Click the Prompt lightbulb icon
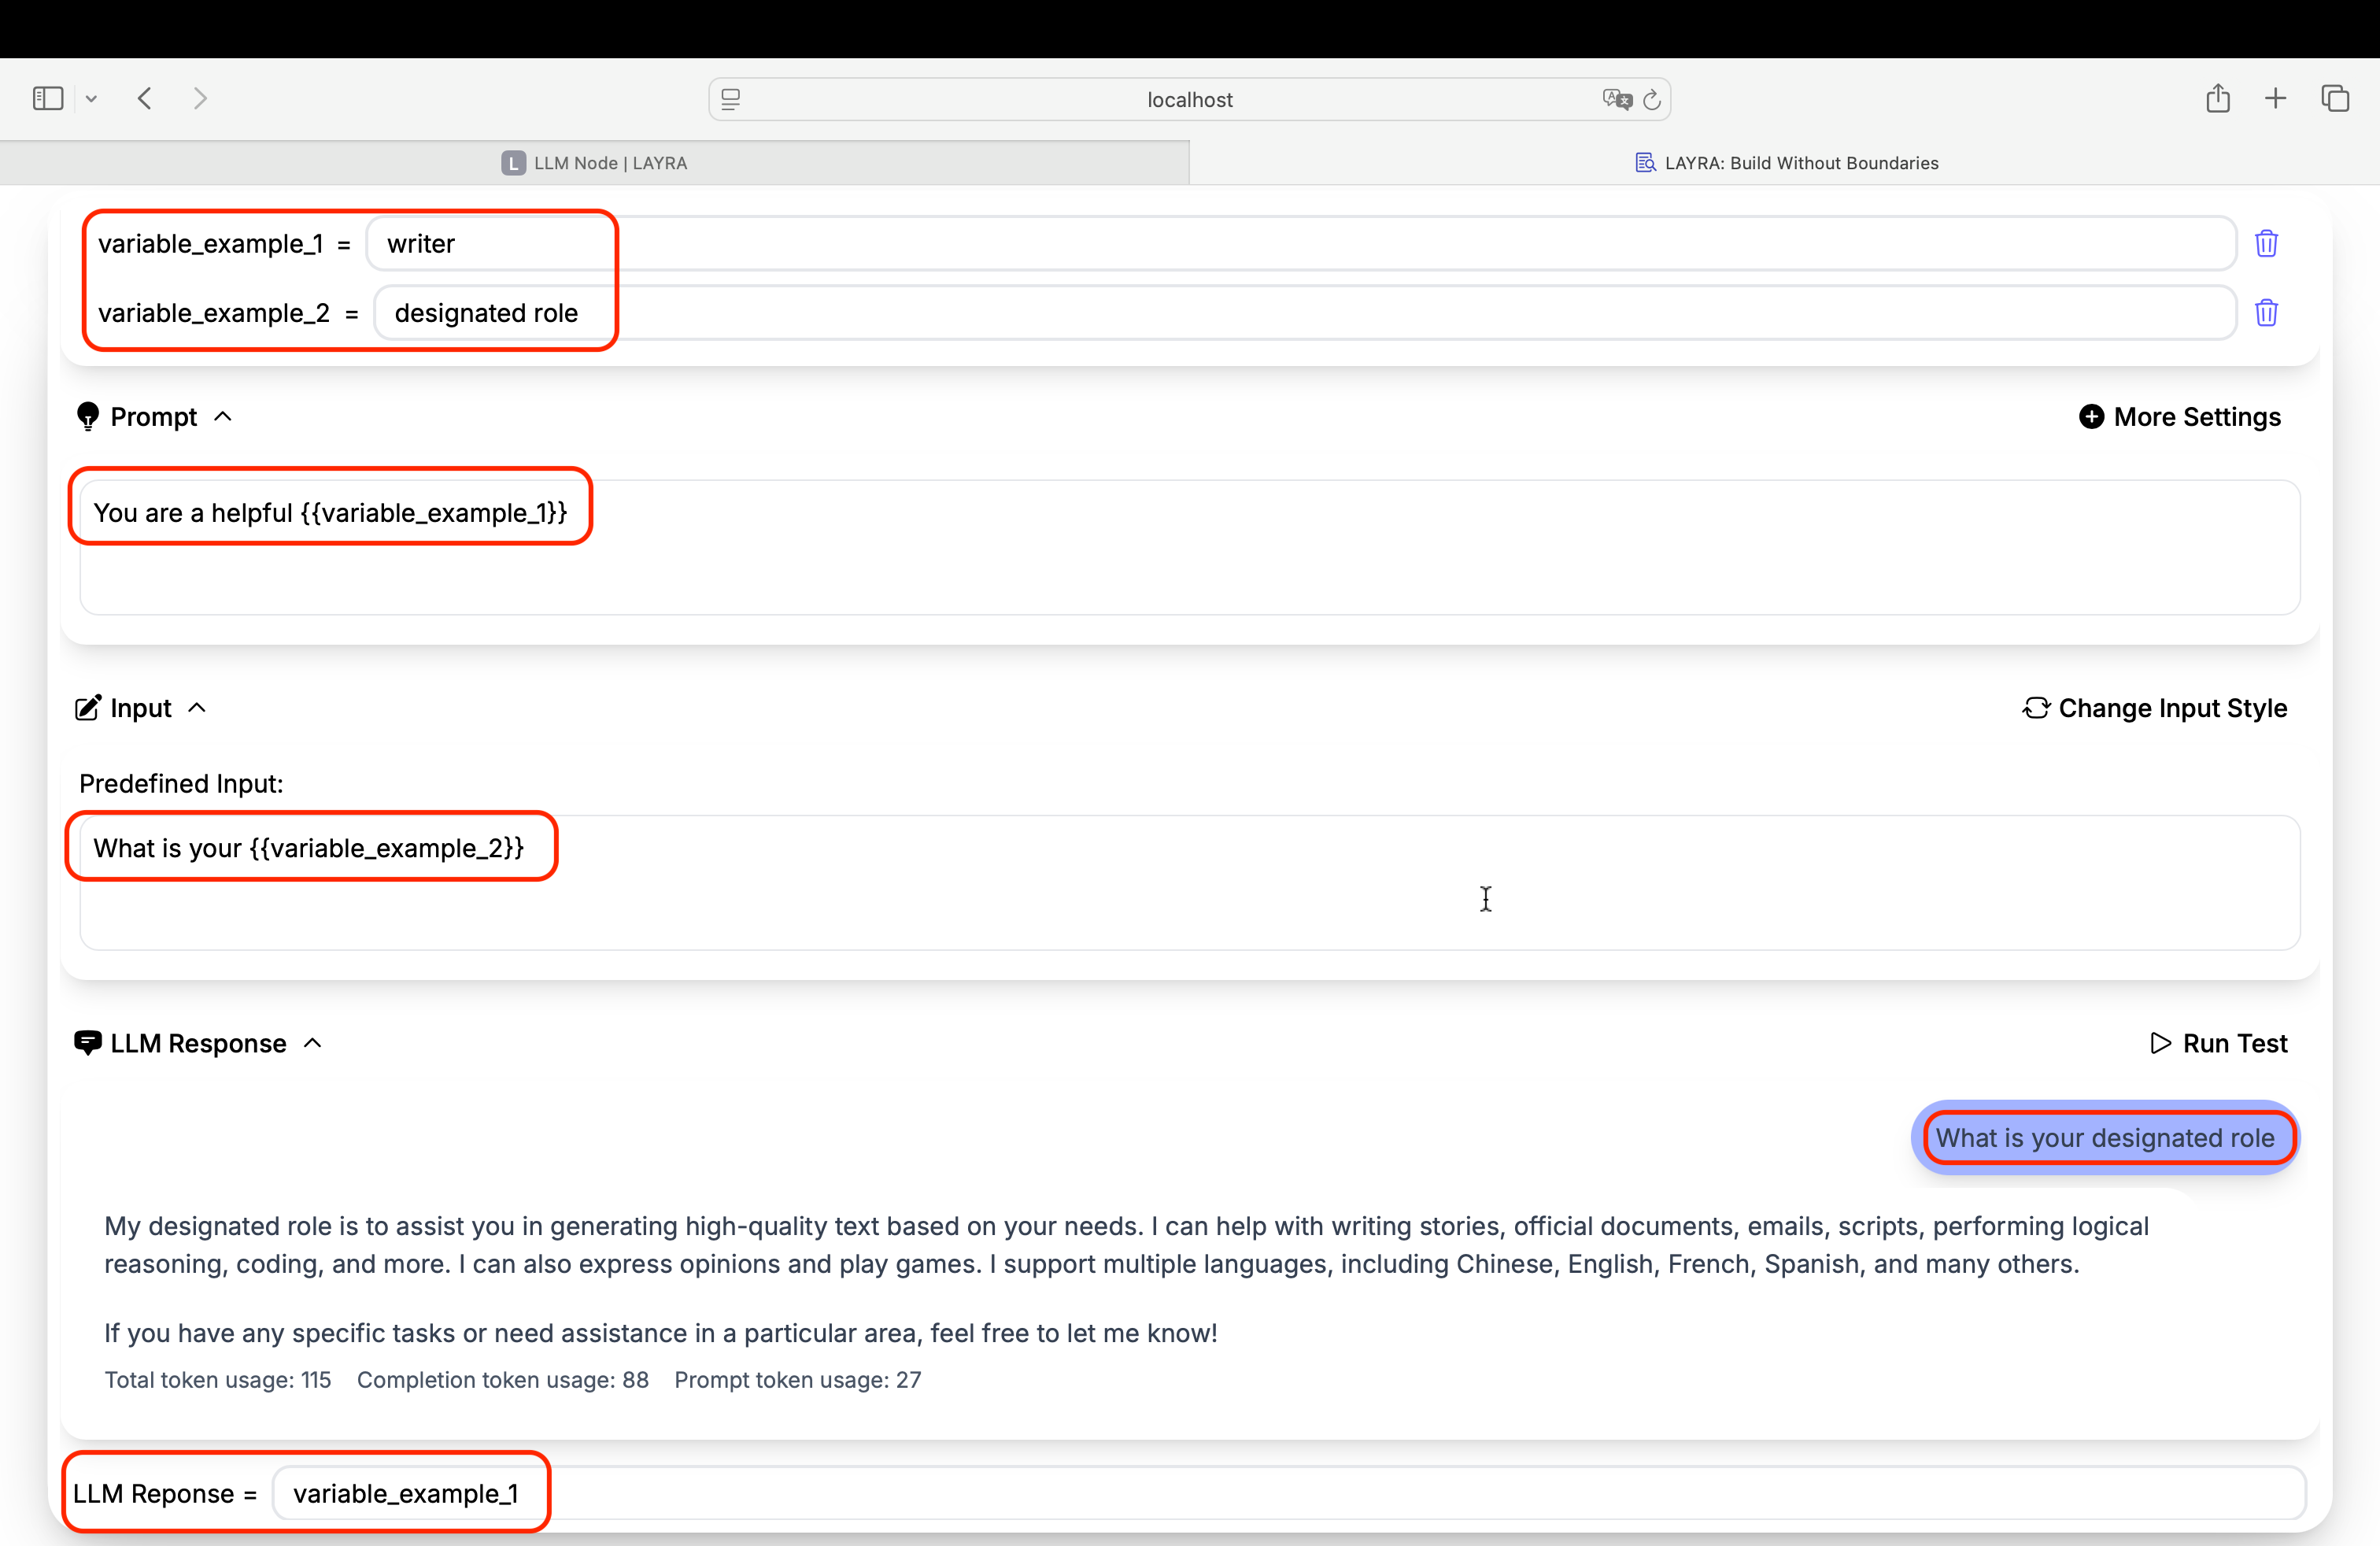2380x1546 pixels. point(88,417)
